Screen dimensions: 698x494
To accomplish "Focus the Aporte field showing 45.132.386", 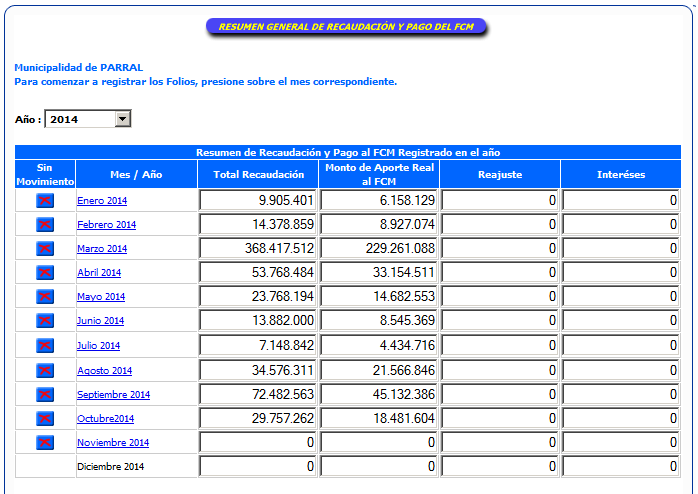I will pos(379,395).
